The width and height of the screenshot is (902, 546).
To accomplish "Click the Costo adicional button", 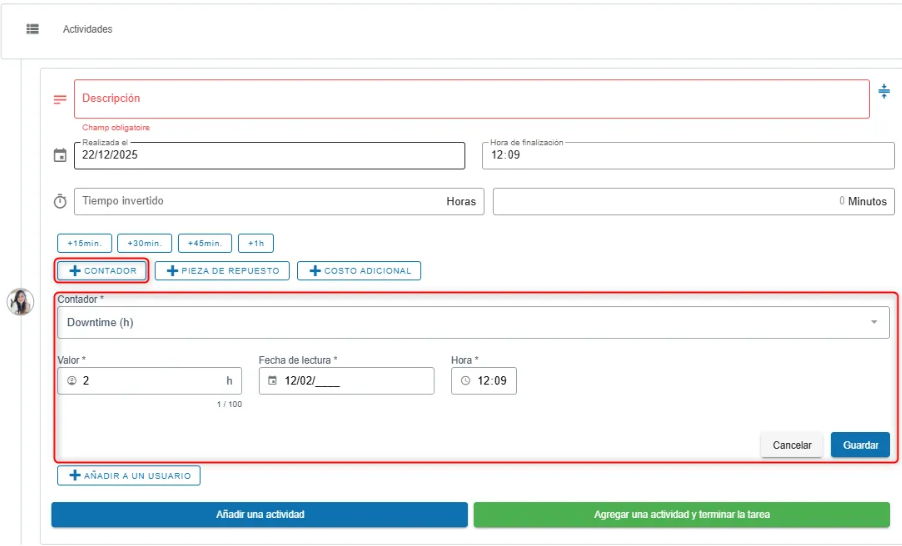I will click(x=359, y=270).
